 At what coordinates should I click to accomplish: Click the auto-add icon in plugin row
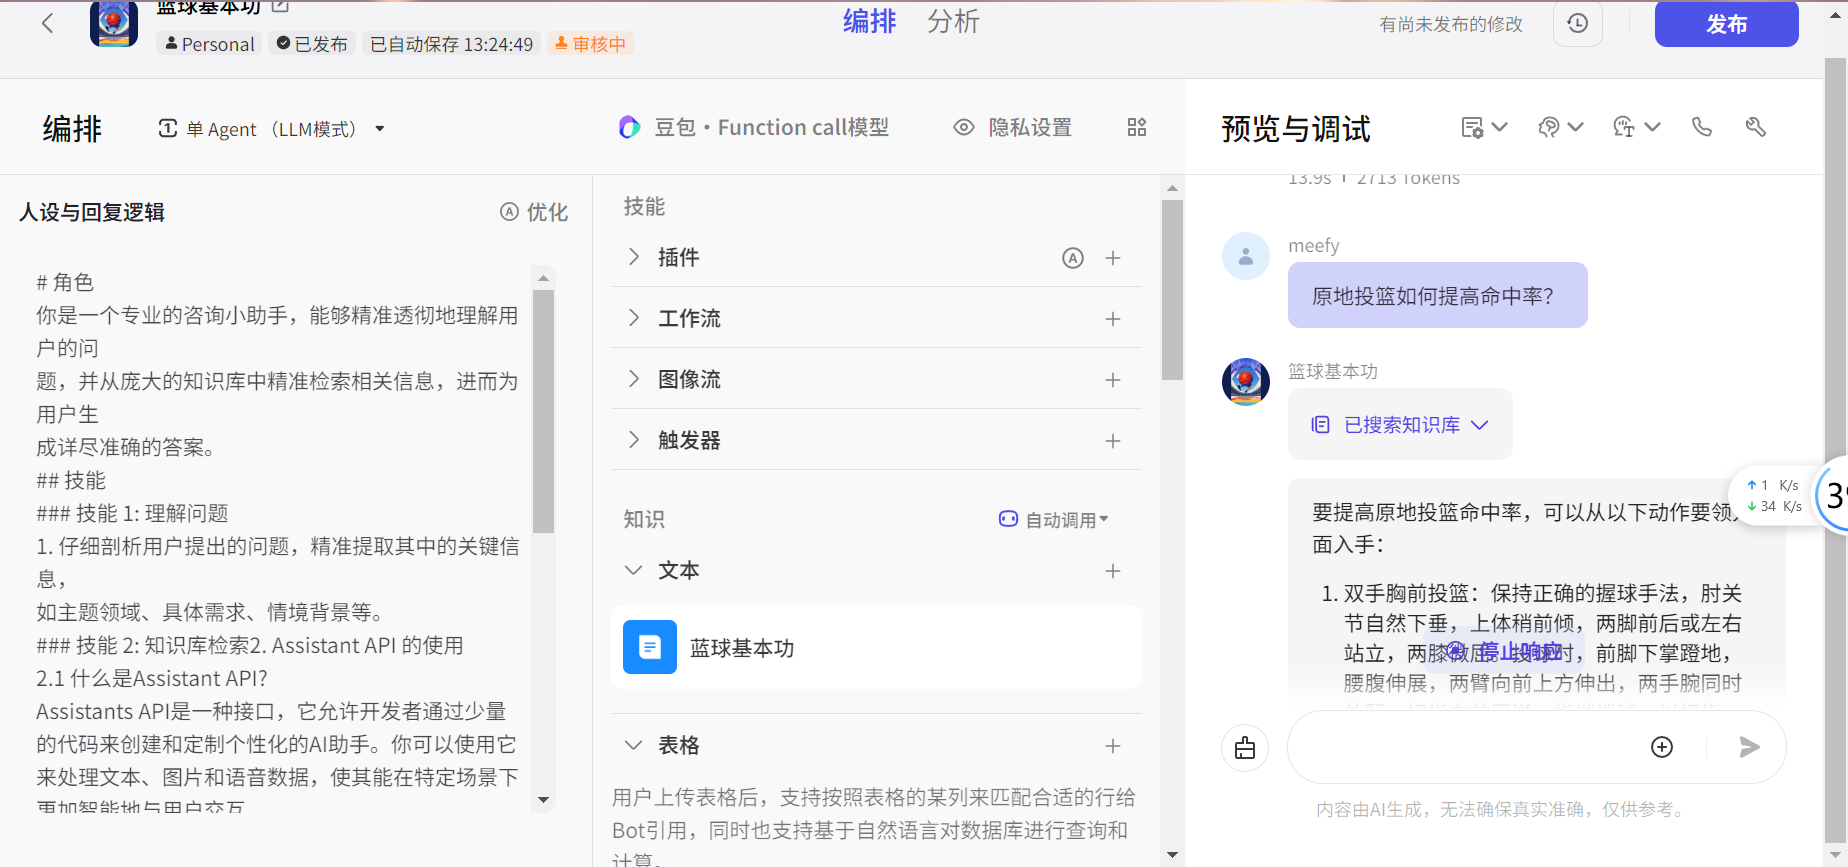point(1072,258)
